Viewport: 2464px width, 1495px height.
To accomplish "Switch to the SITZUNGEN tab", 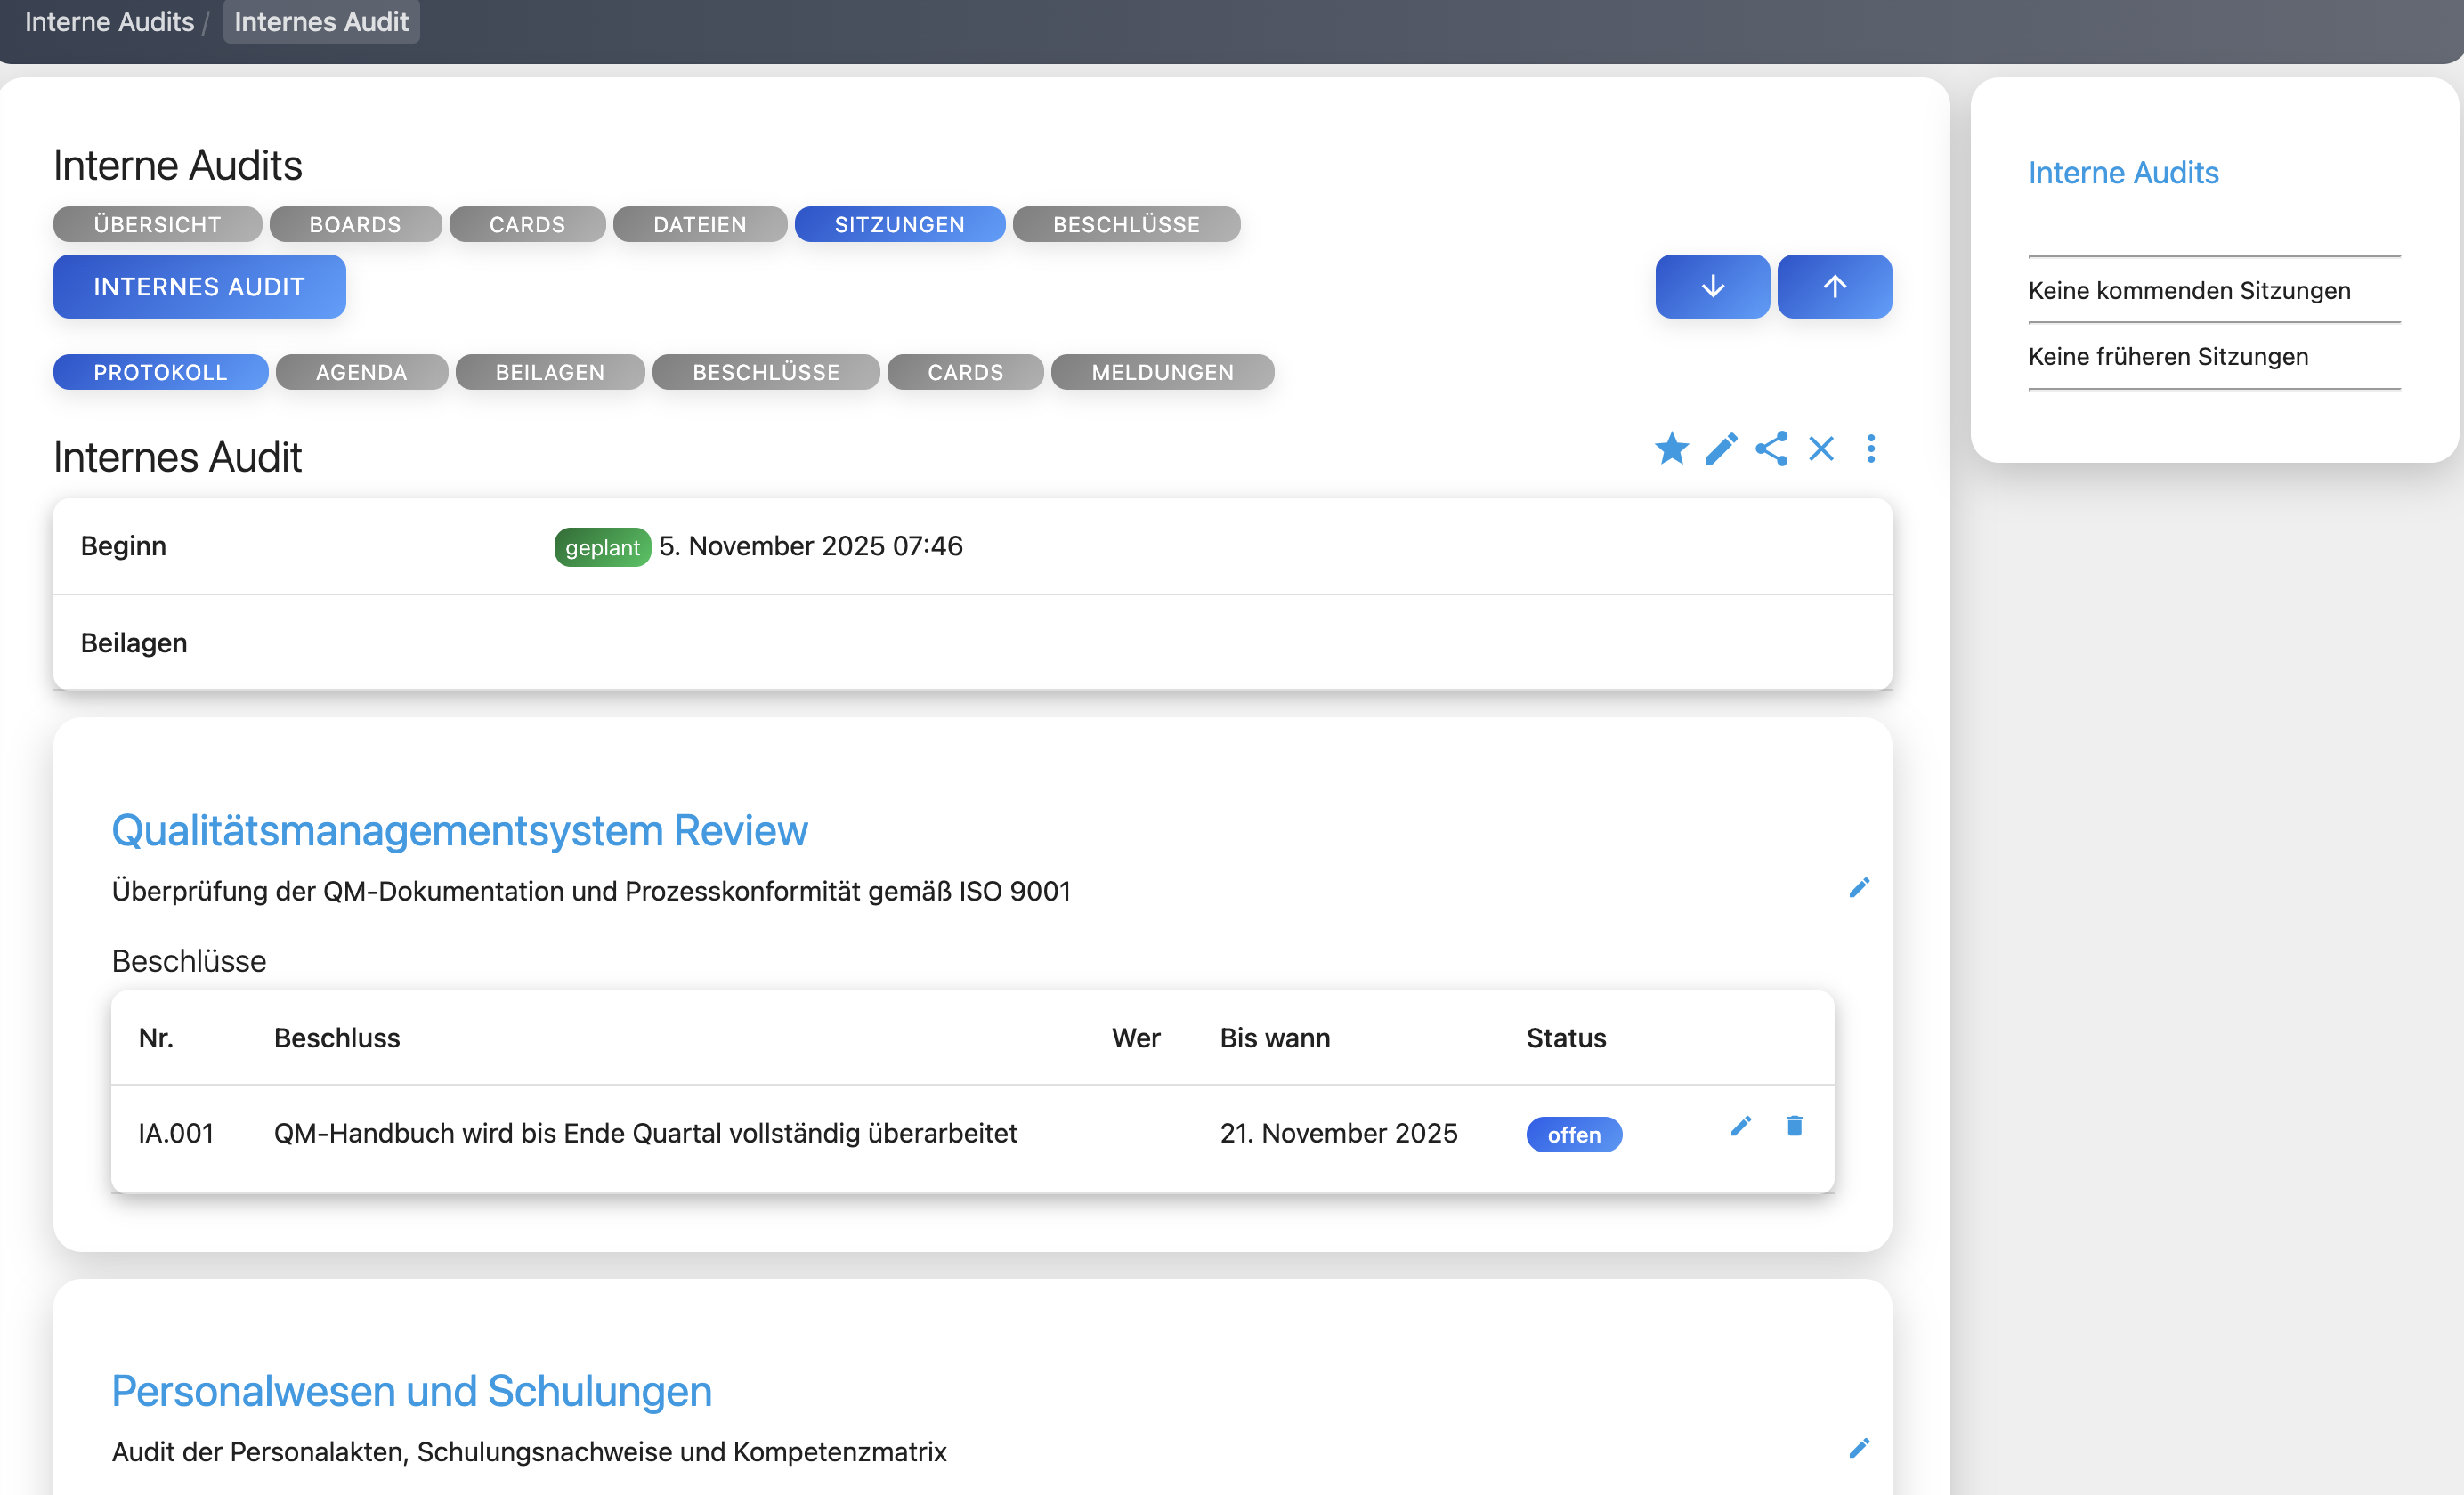I will click(x=899, y=224).
